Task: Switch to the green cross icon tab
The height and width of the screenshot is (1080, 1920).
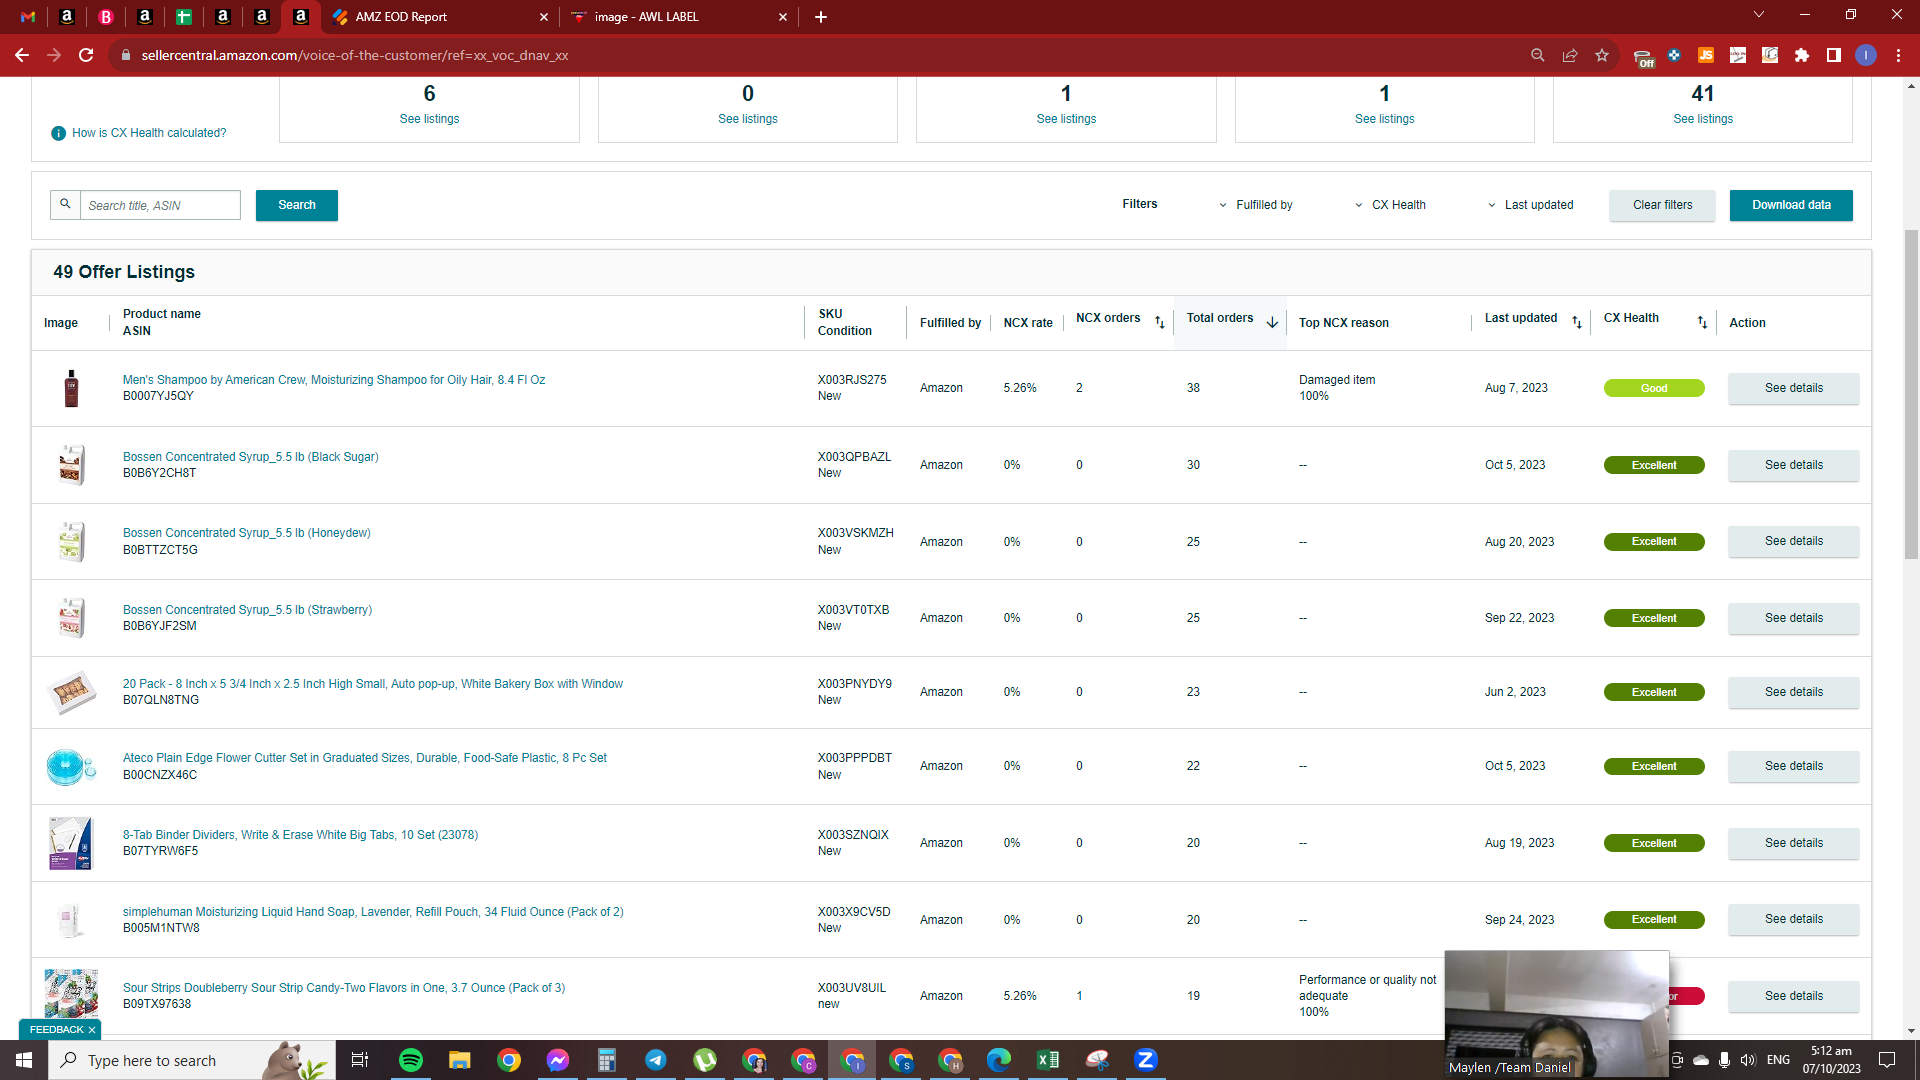Action: pos(184,17)
